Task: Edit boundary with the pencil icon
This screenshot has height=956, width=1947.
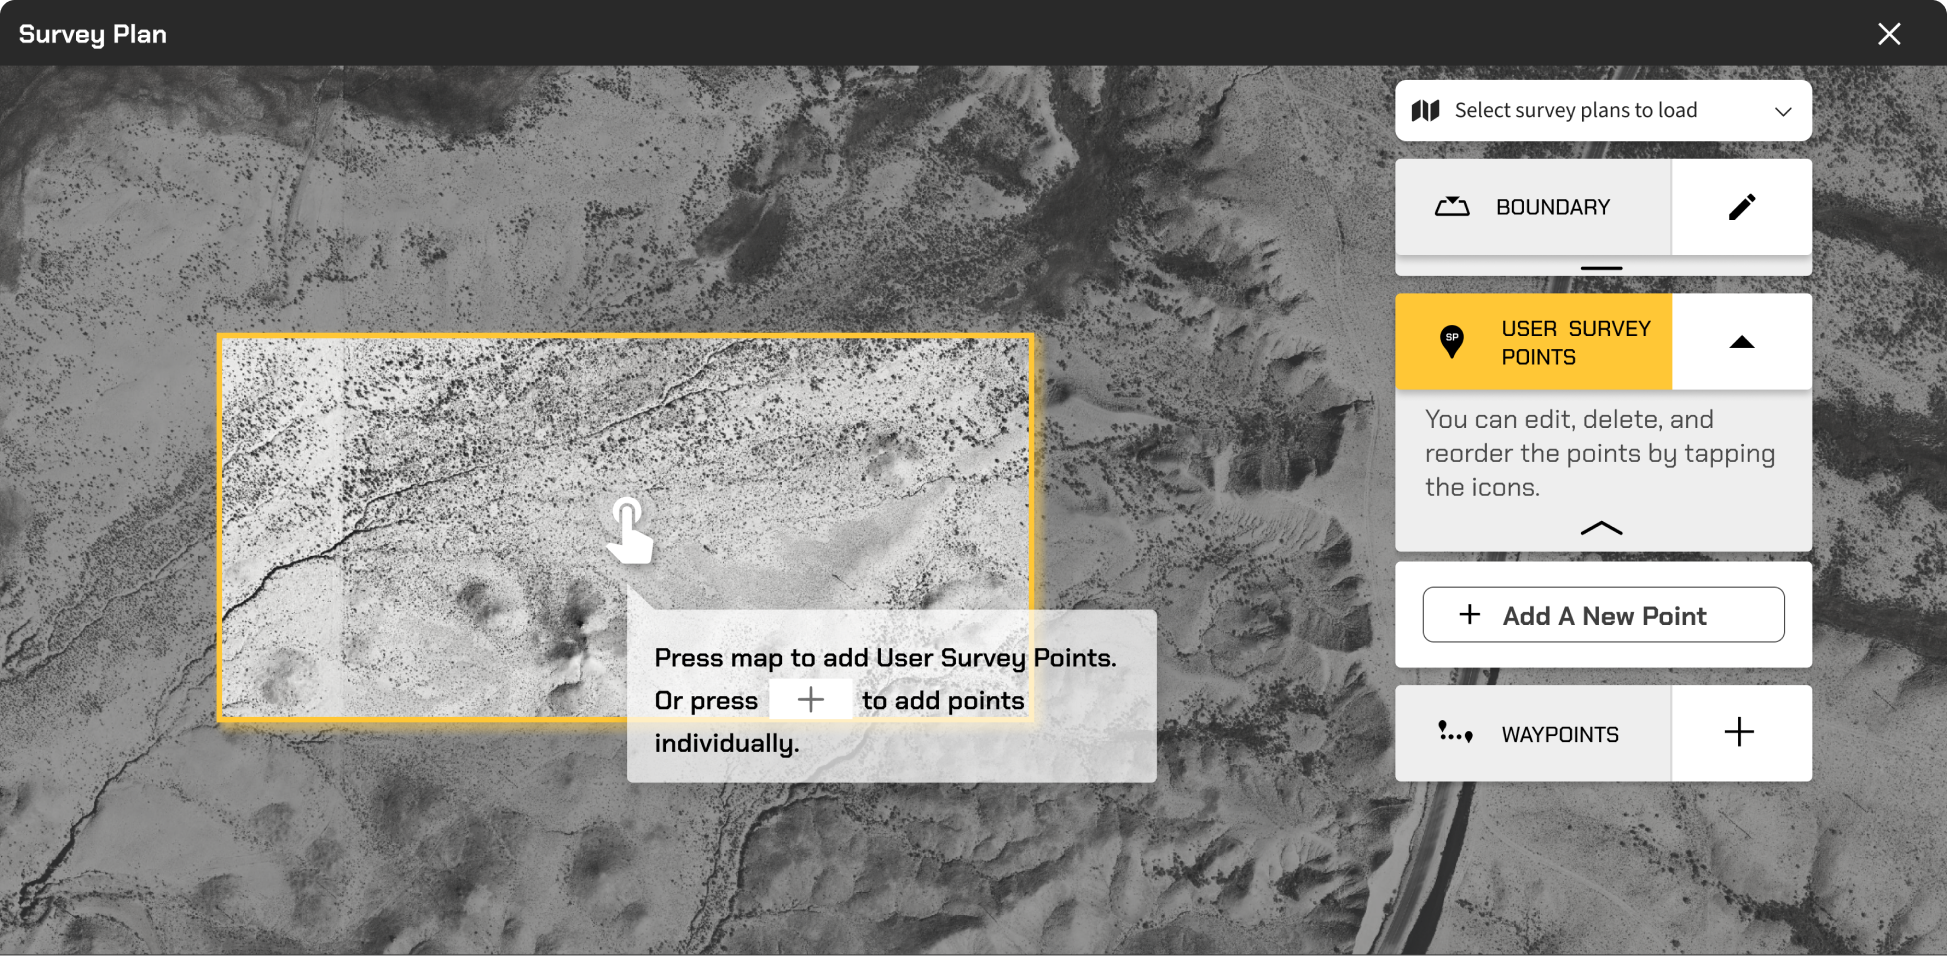Action: pos(1741,207)
